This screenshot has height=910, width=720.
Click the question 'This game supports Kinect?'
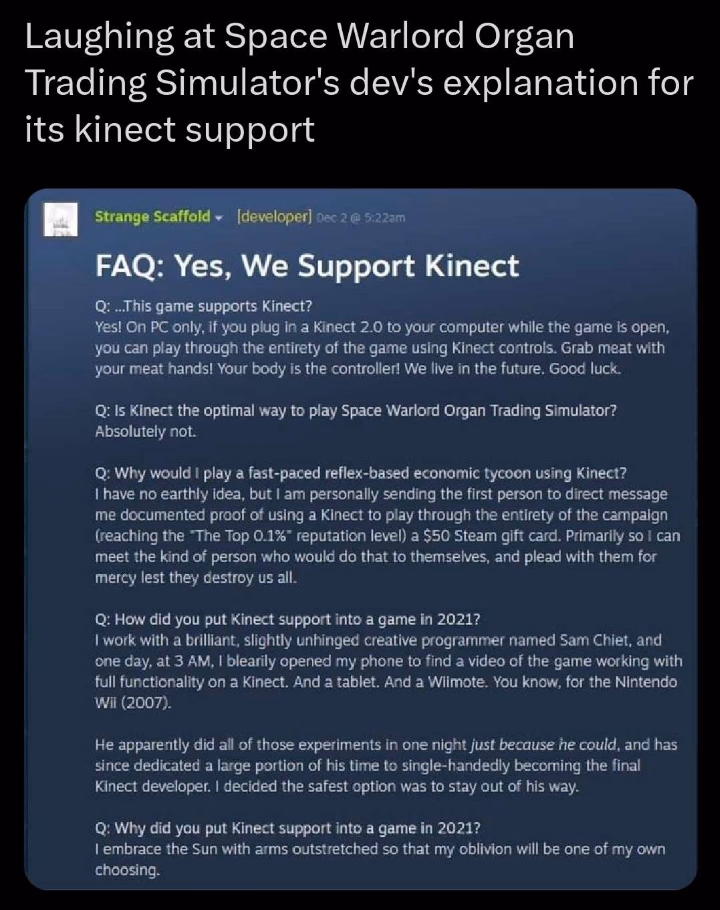[x=204, y=306]
